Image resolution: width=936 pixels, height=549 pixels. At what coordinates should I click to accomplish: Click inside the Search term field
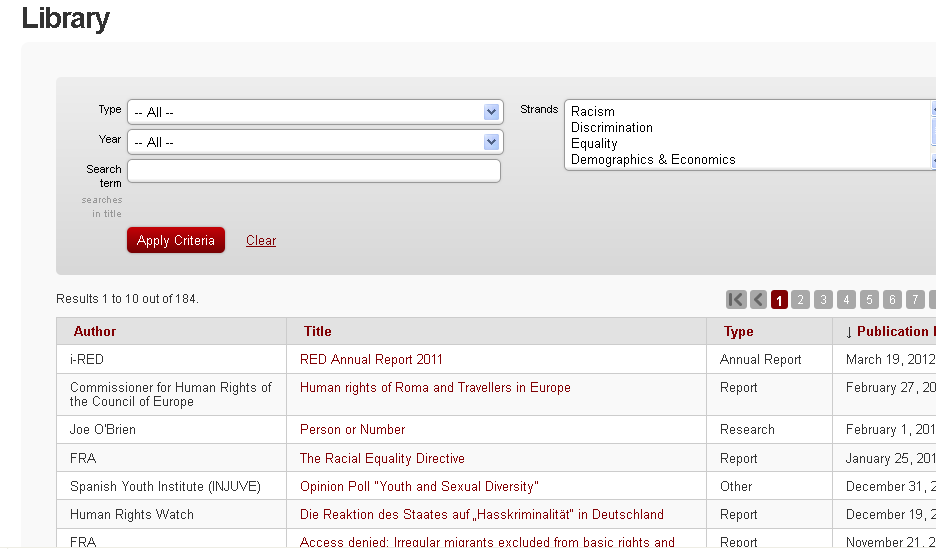[x=314, y=171]
